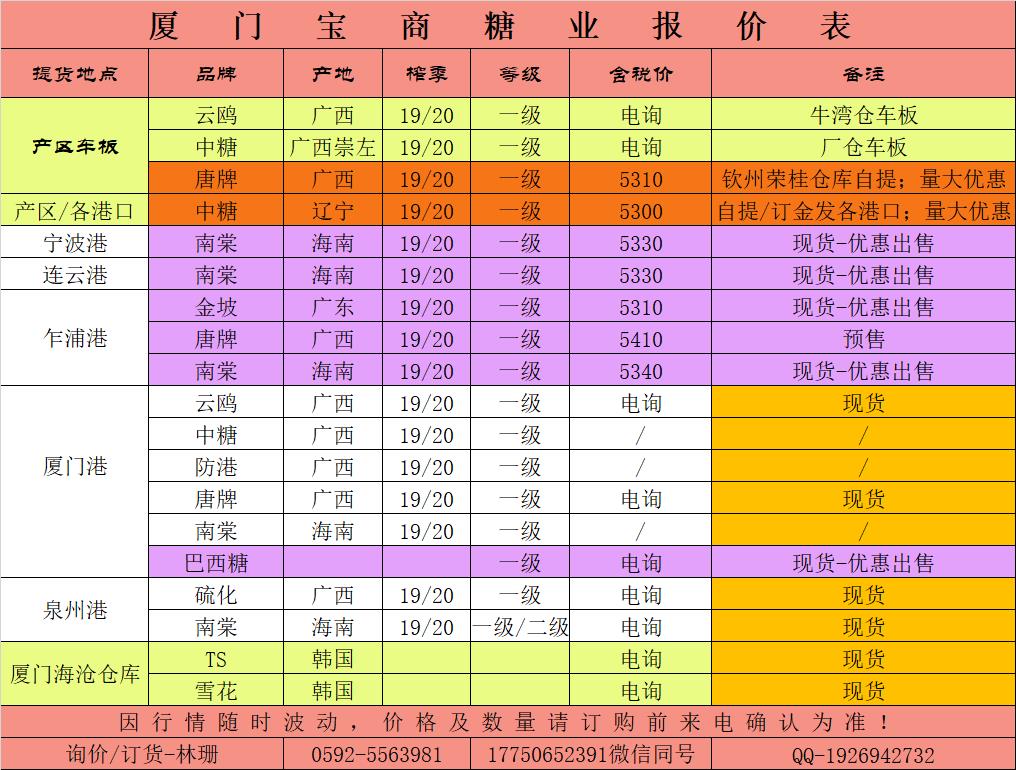Select the 巴西糖 brand cell
This screenshot has height=770, width=1016.
[216, 563]
